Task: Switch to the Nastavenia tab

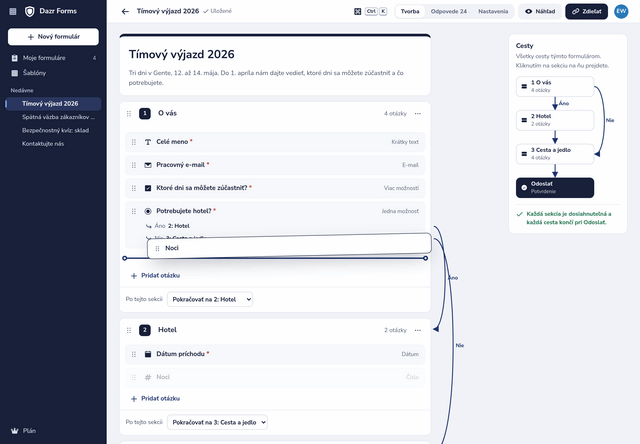Action: click(493, 11)
